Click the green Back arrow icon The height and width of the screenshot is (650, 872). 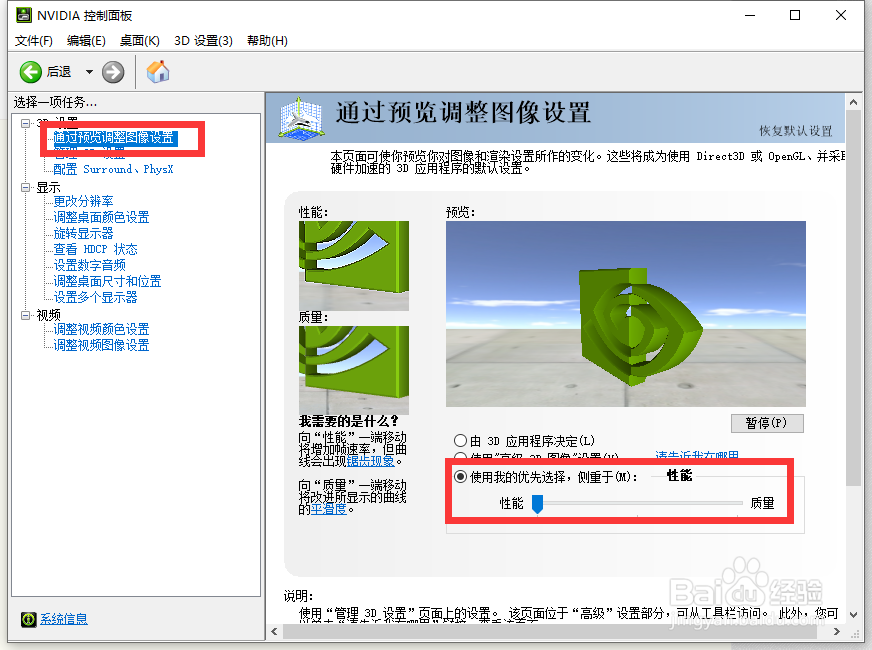(31, 72)
